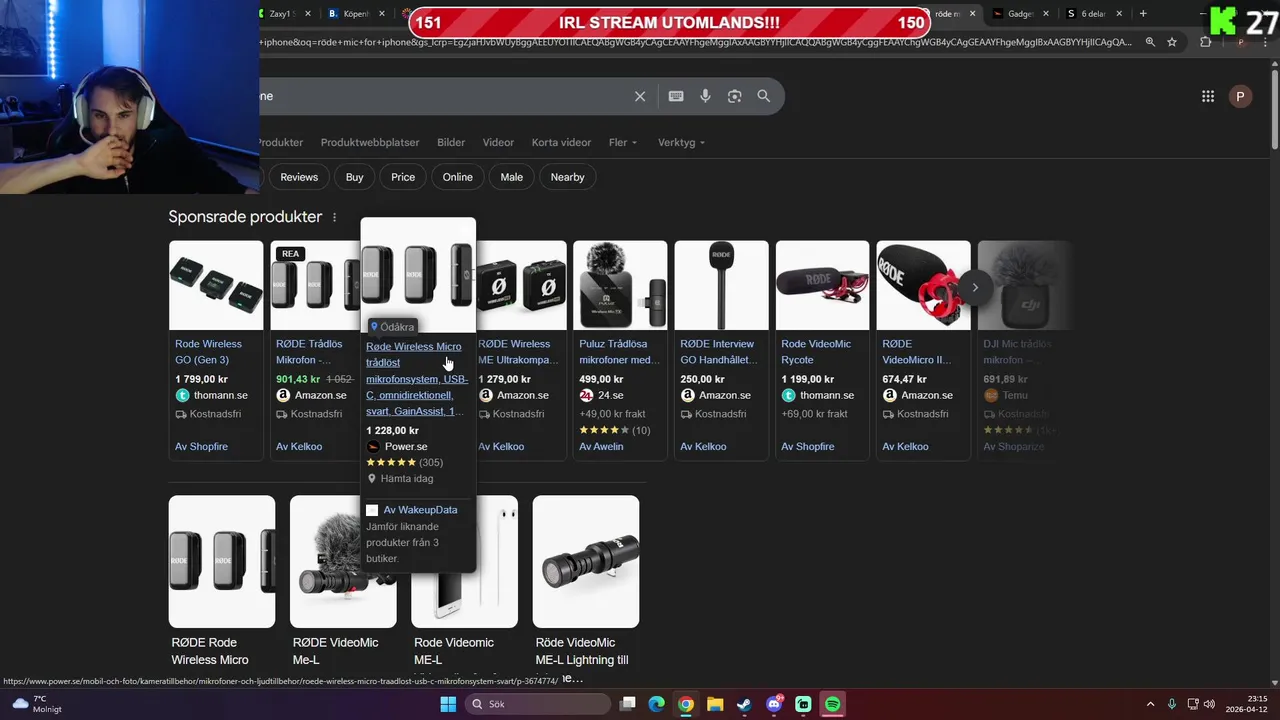Click the Av Shopfire link under VideoMic Rycote
This screenshot has width=1280, height=720.
tap(808, 446)
